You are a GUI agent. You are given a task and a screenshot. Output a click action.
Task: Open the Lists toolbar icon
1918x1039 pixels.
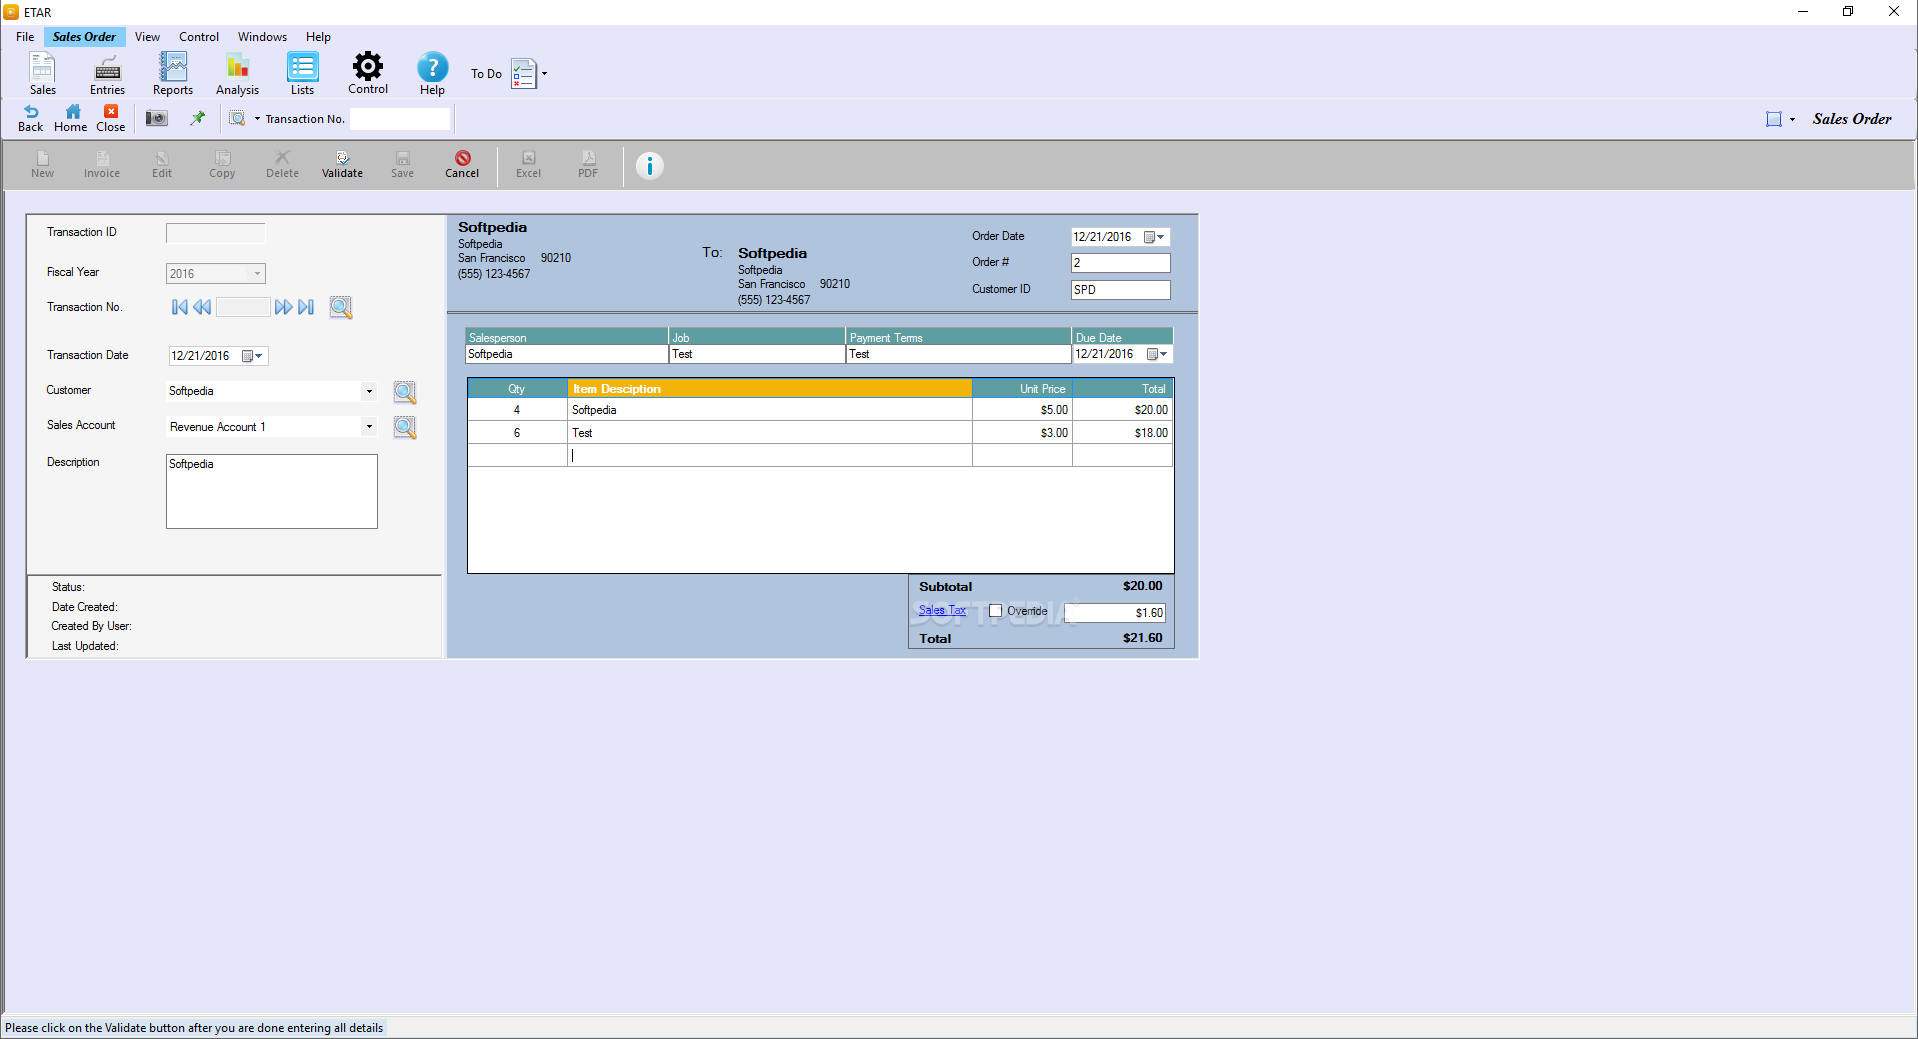click(302, 74)
